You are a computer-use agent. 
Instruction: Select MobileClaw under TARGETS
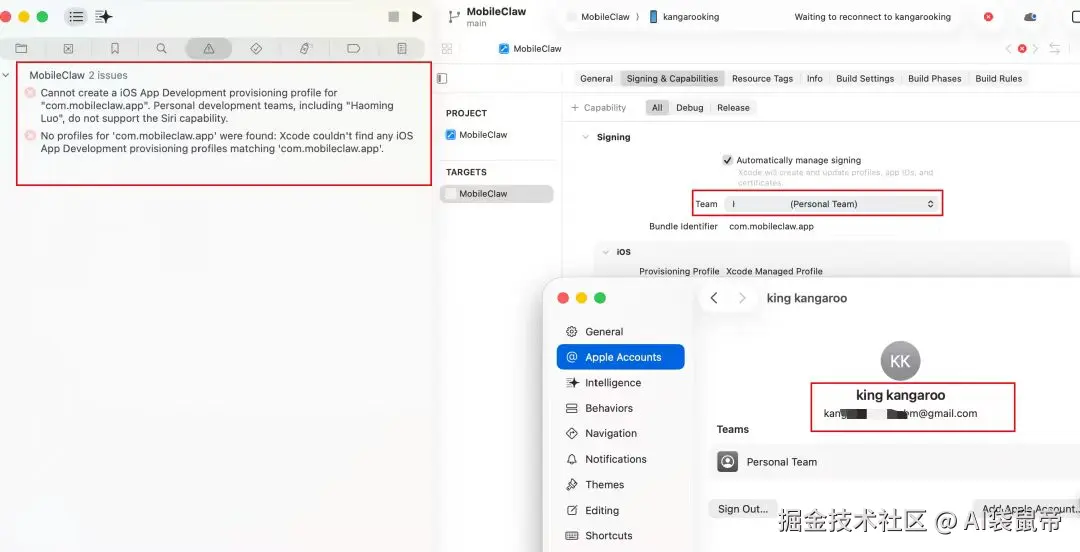(x=497, y=194)
